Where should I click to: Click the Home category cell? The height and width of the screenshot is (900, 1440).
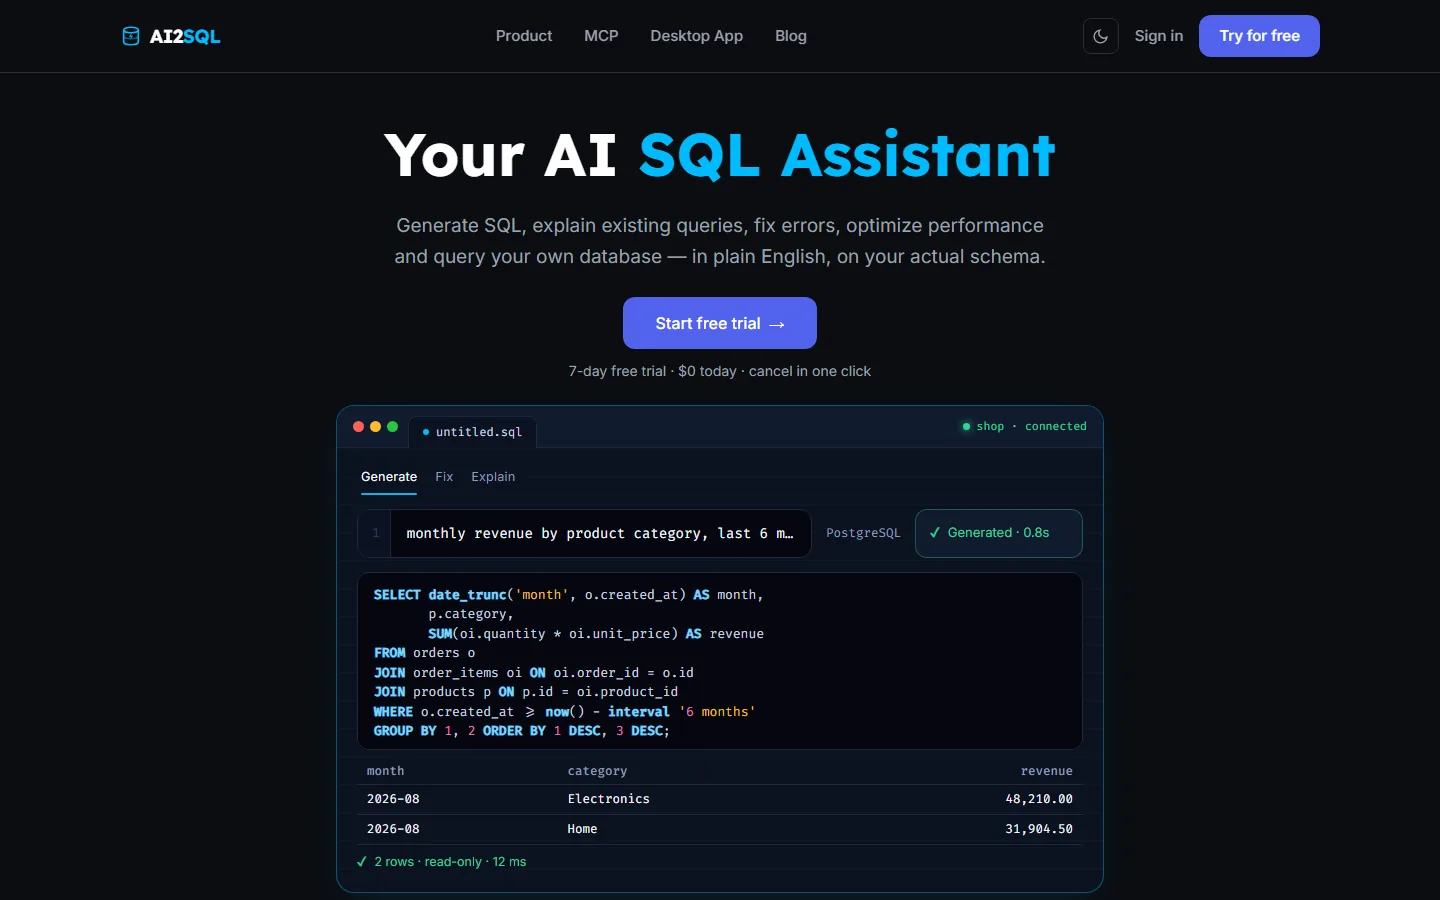tap(582, 829)
